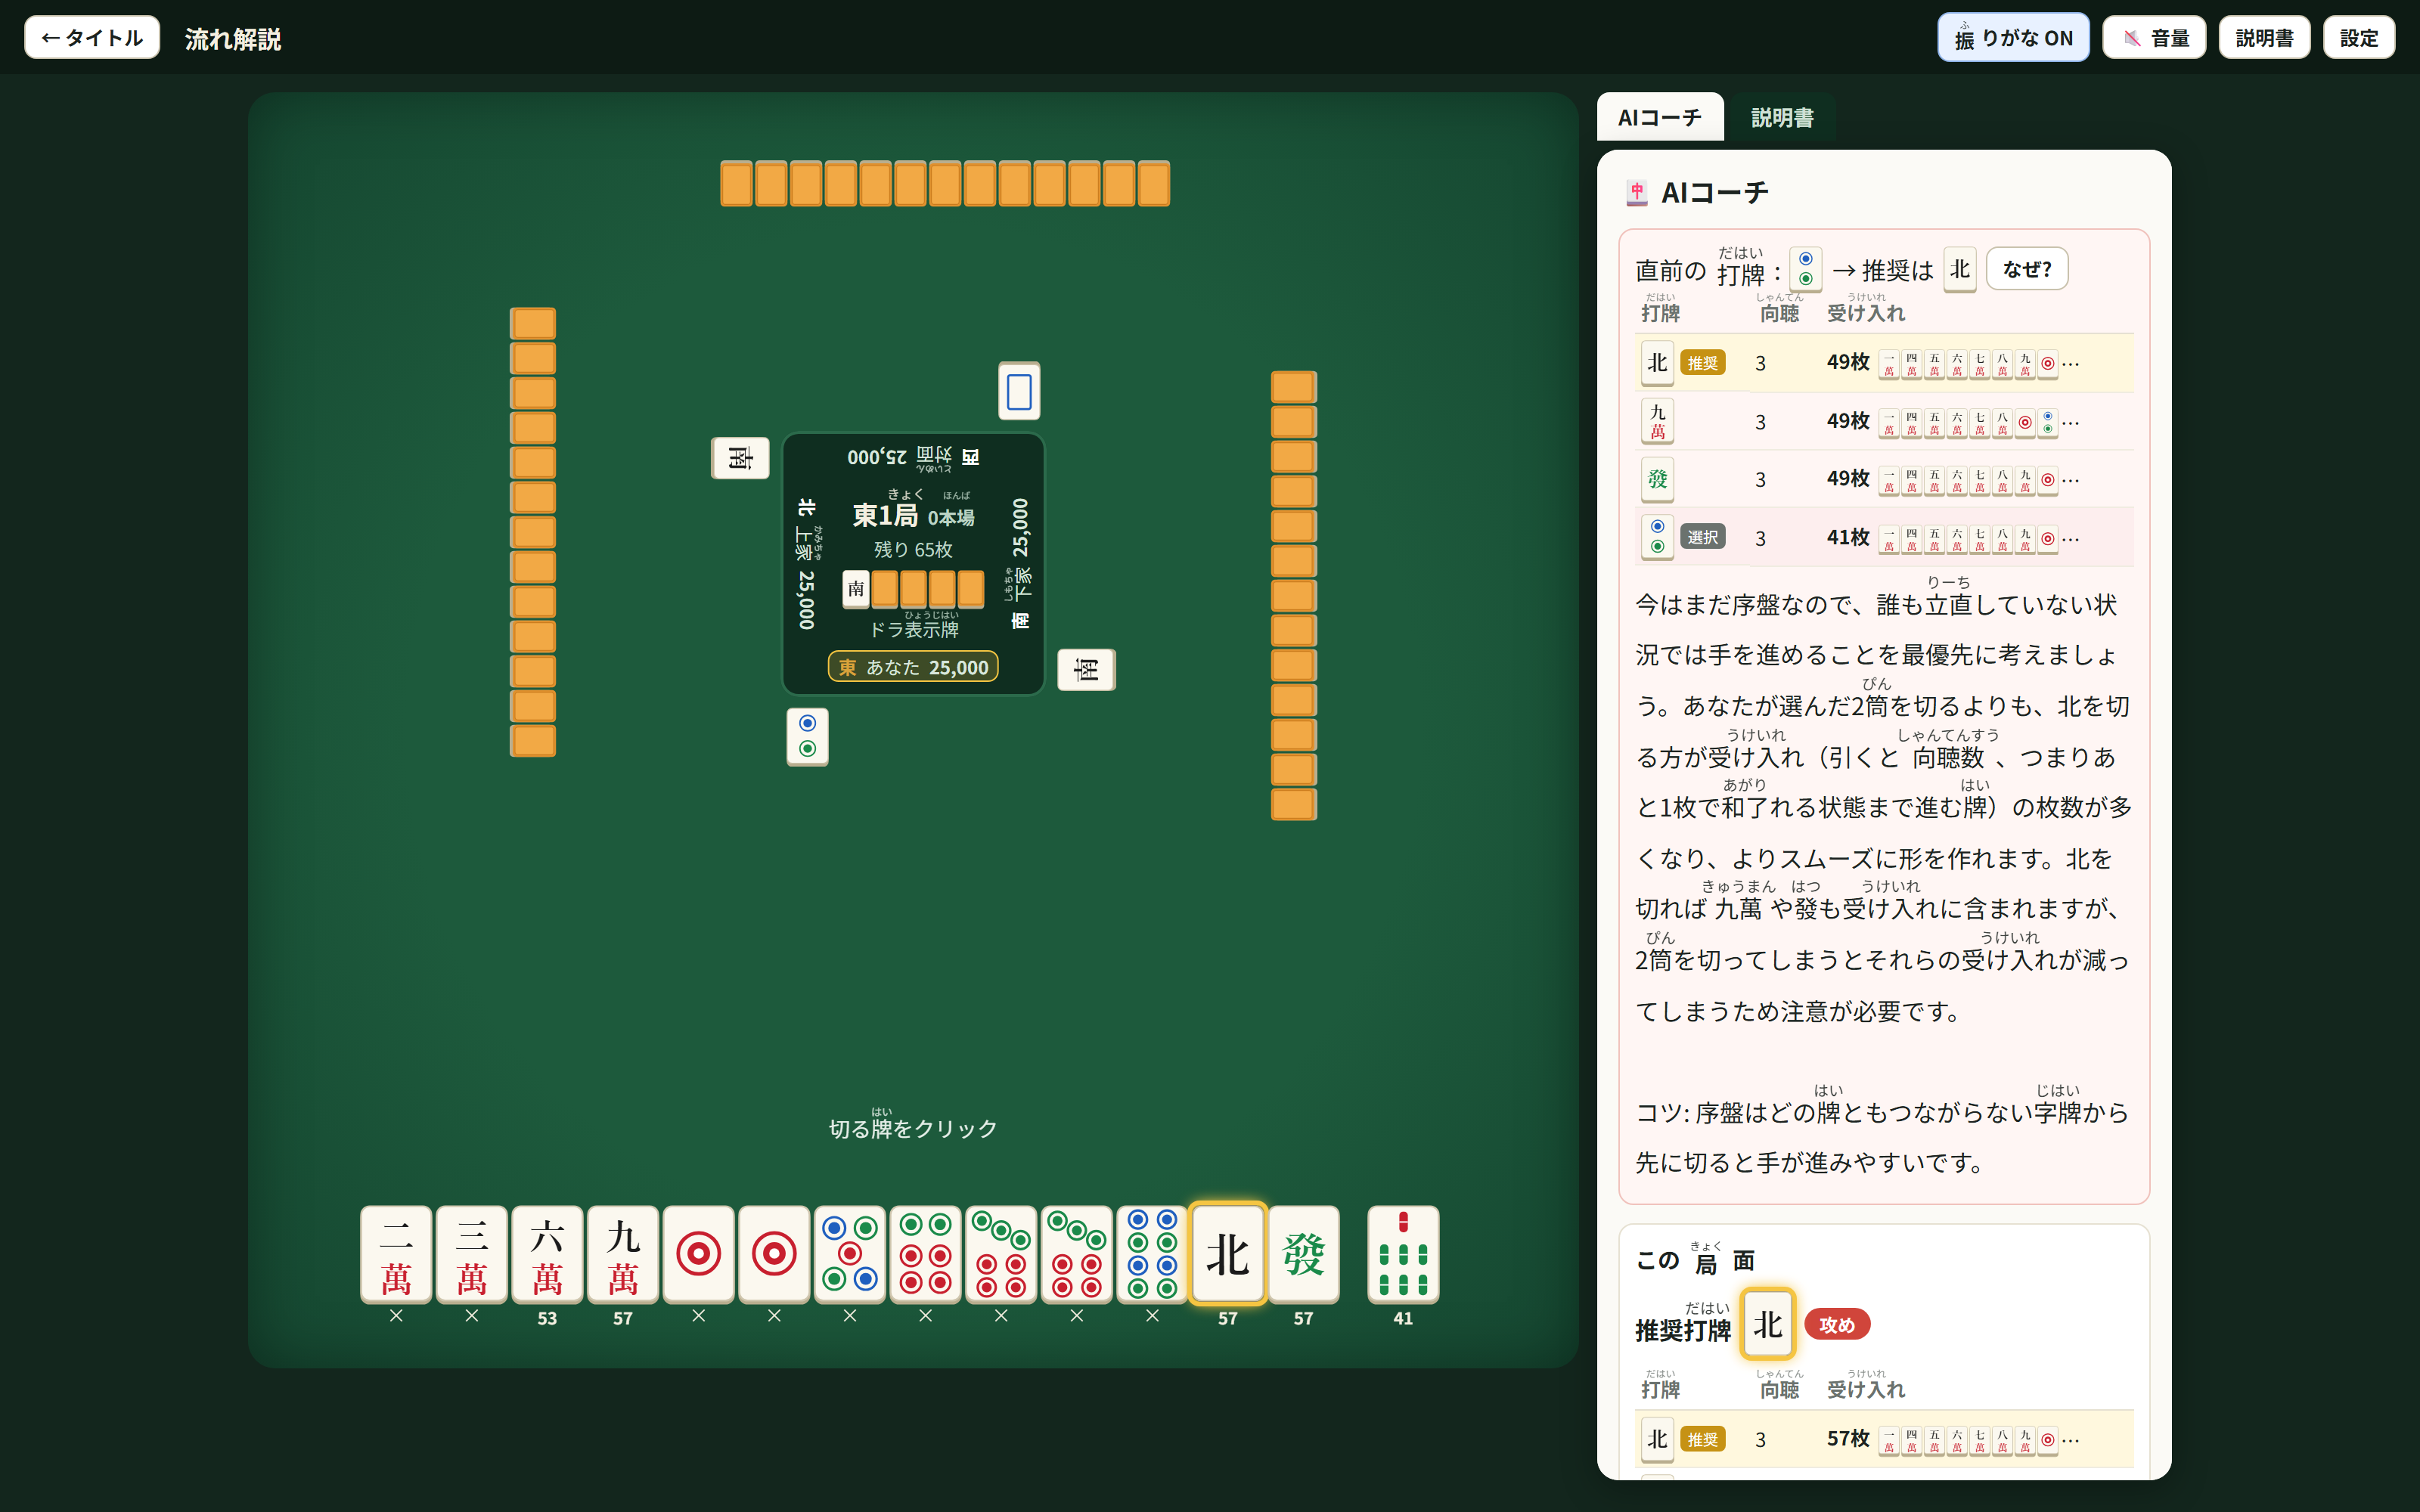Click the 北 推奨 57枚 row
The width and height of the screenshot is (2420, 1512).
coord(1884,1439)
